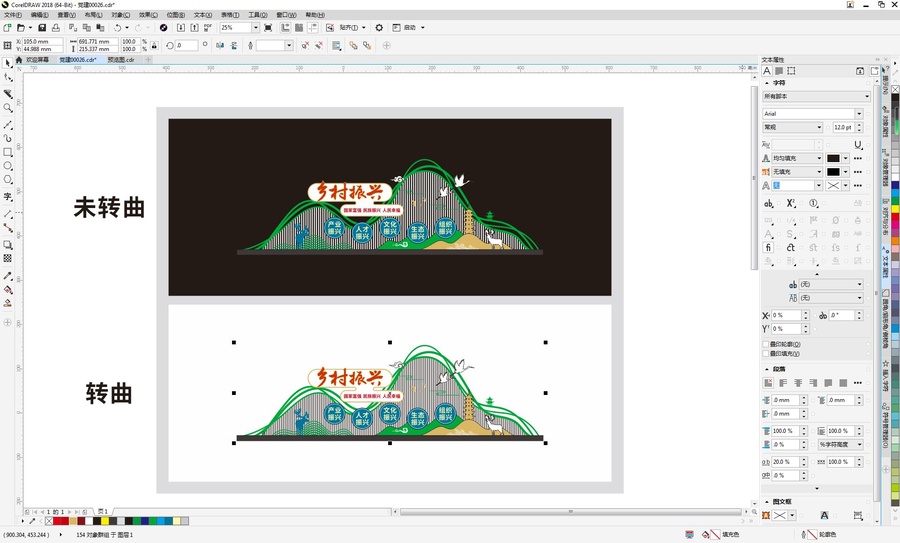Click the superscript X² position icon
Screen dimensions: 900x543
(x=791, y=203)
